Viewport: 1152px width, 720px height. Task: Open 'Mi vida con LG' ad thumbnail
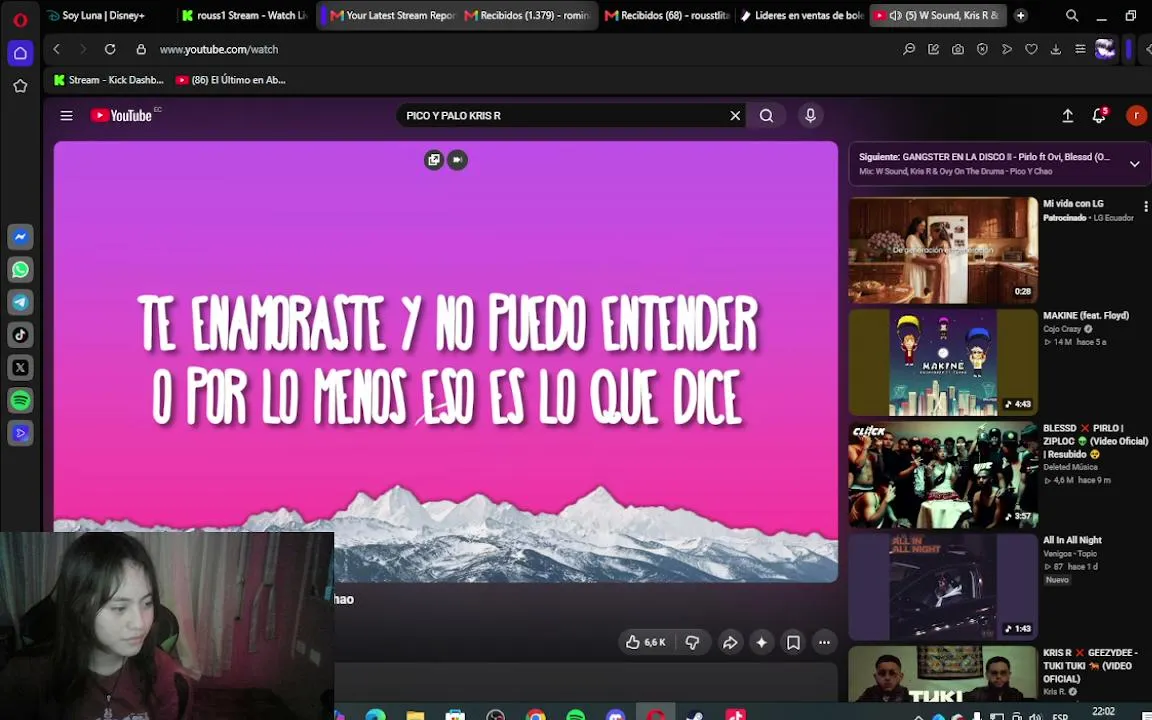(943, 250)
